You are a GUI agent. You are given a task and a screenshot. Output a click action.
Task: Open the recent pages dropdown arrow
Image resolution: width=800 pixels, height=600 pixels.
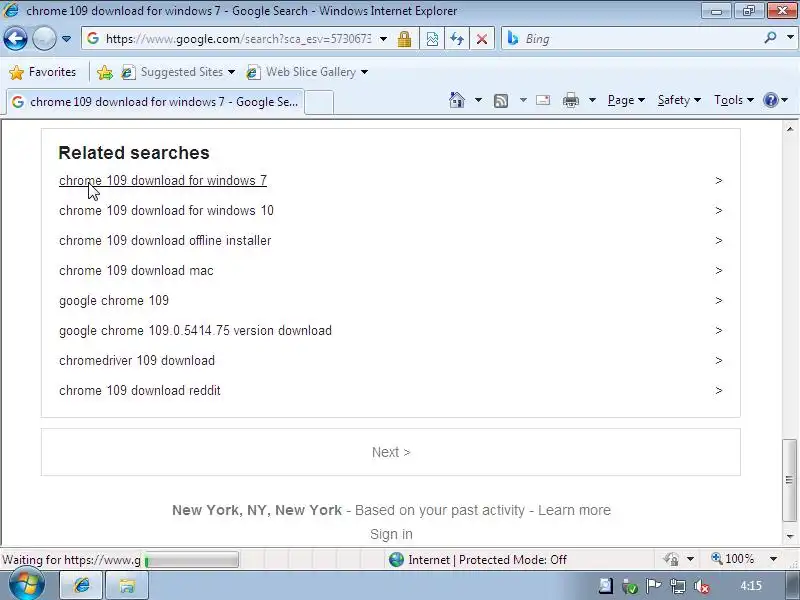[66, 39]
